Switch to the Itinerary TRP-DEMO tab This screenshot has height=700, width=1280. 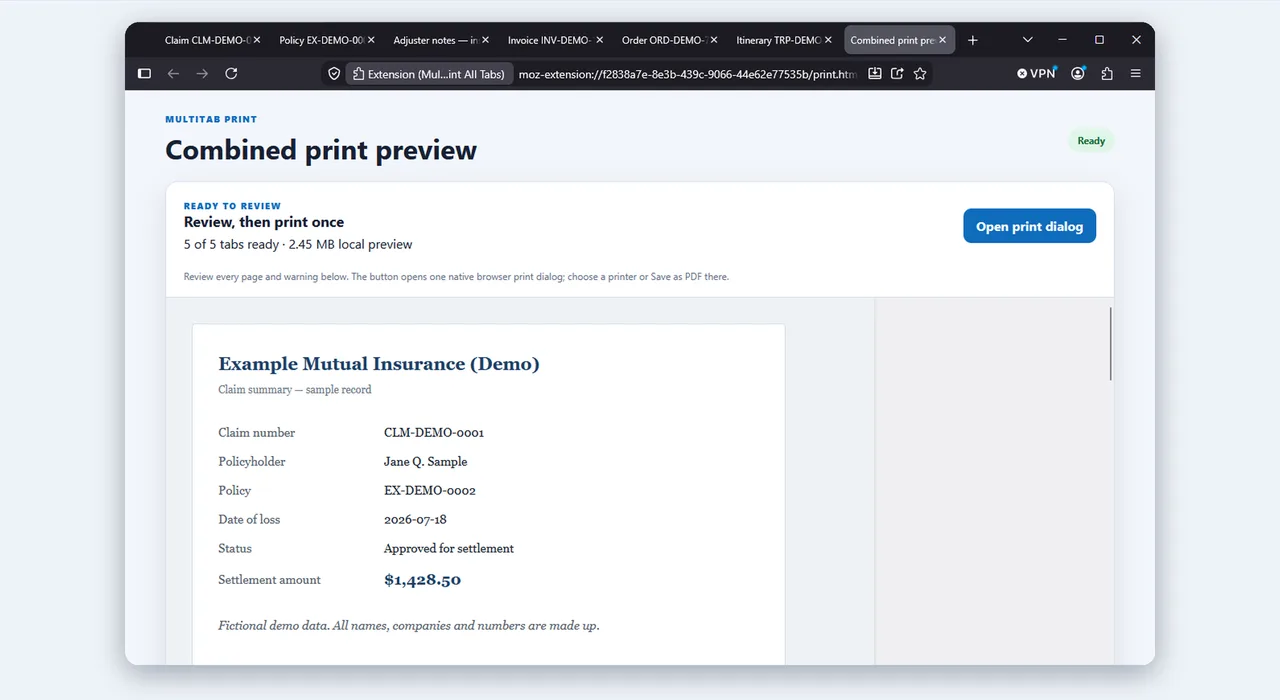[776, 40]
